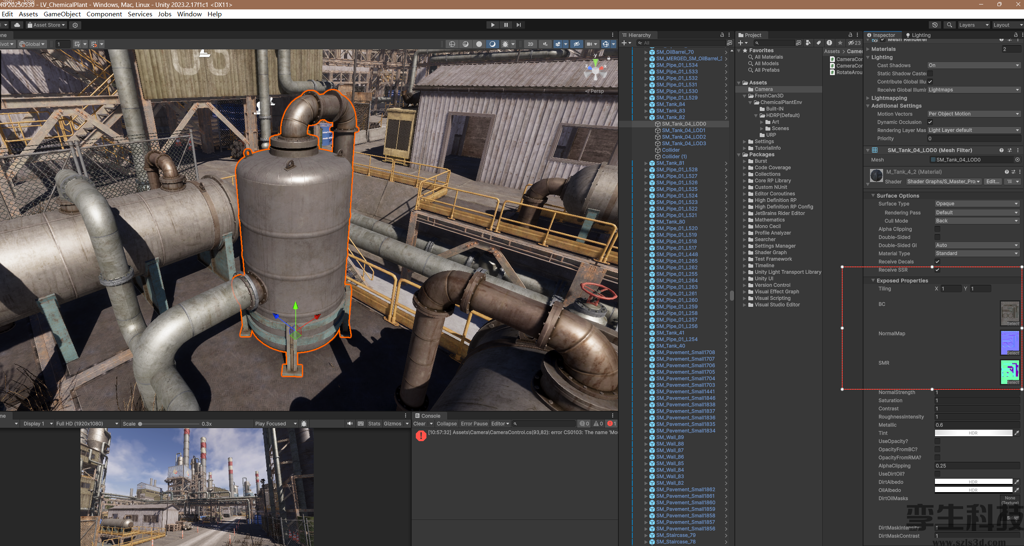Open the Shader Graph package folder
1024x546 pixels.
[x=771, y=252]
